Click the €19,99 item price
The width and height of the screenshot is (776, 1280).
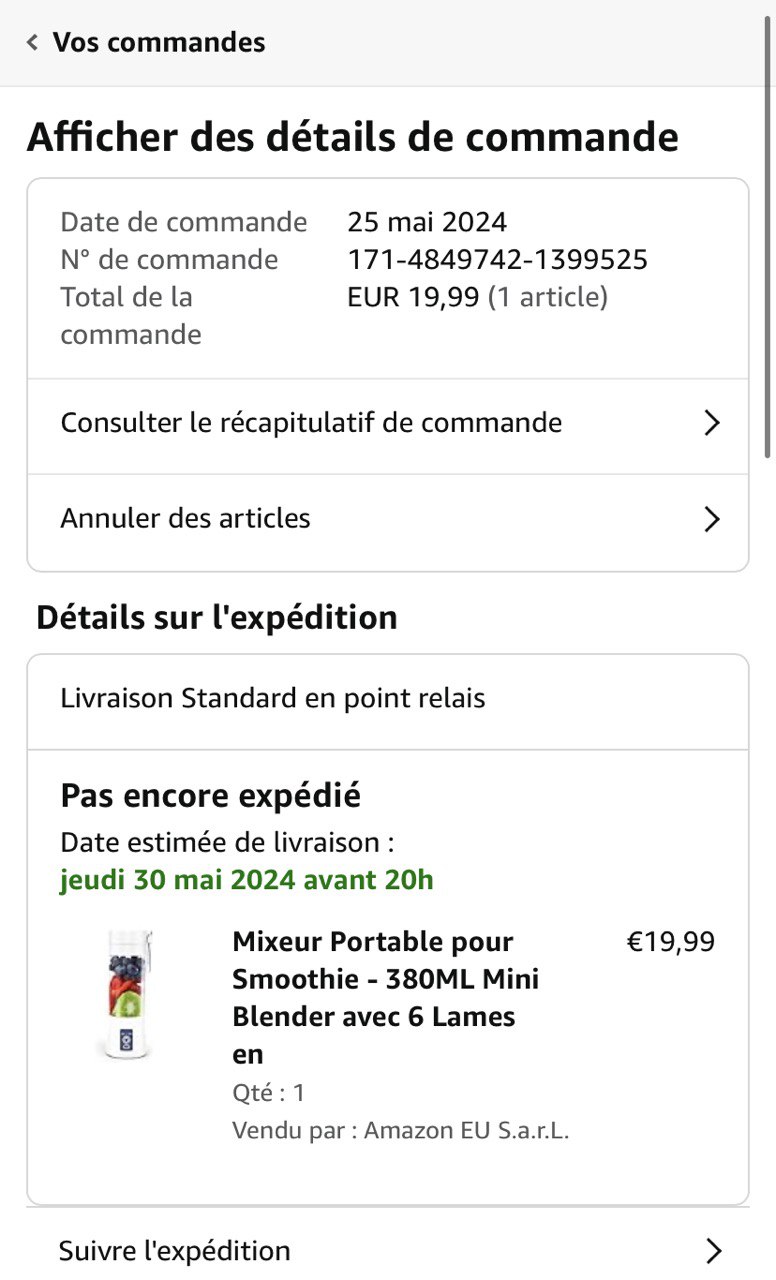[670, 942]
